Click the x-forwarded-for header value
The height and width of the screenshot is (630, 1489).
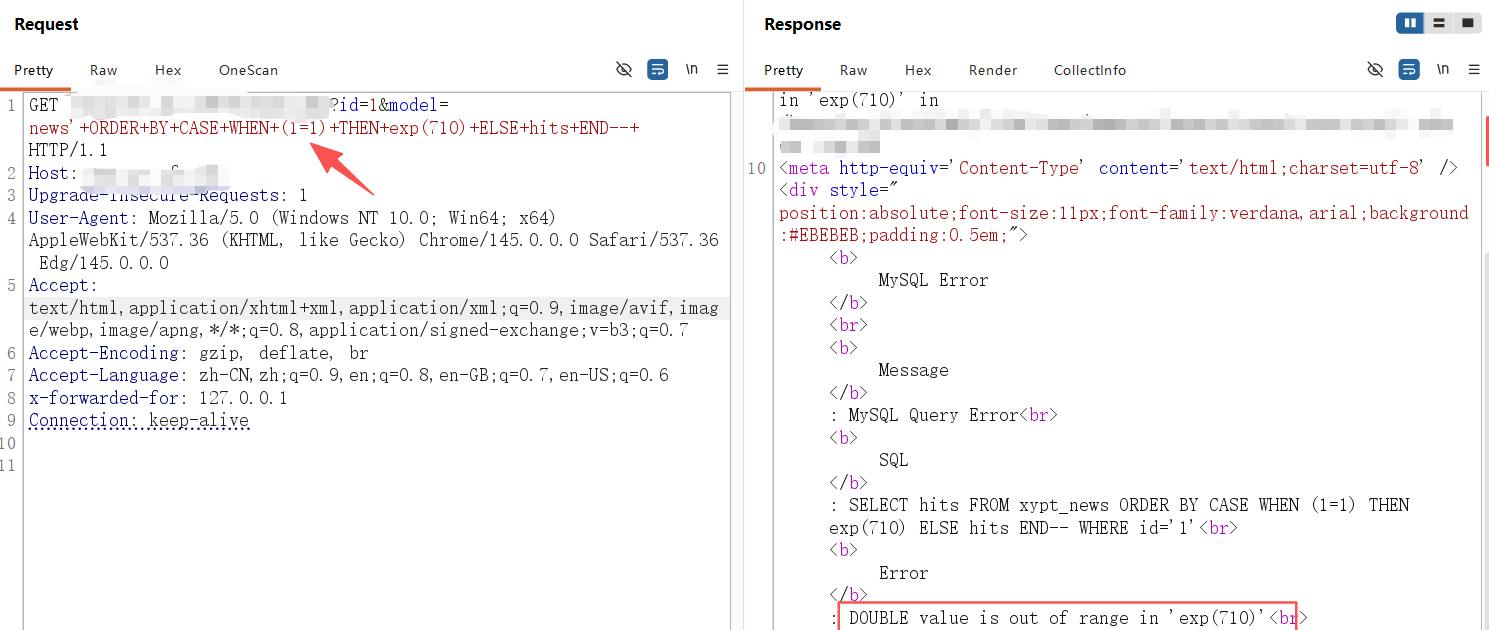(x=243, y=398)
